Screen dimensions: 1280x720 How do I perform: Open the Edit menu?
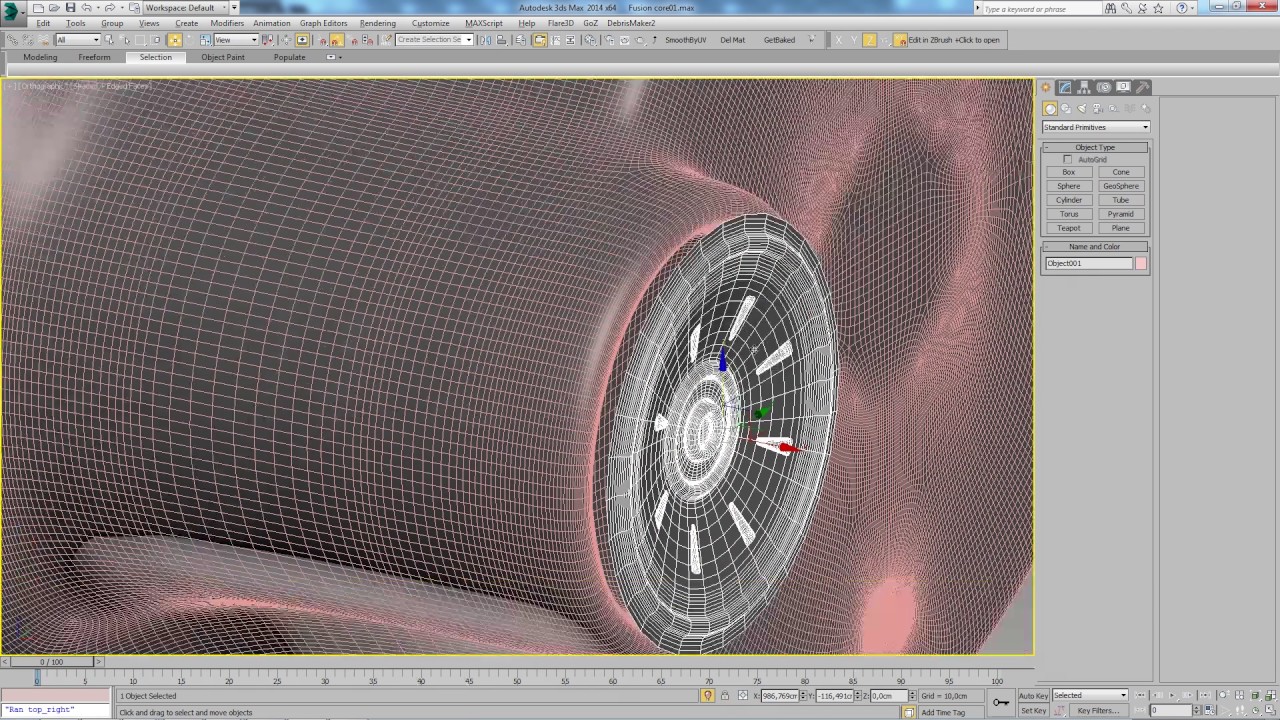point(43,23)
